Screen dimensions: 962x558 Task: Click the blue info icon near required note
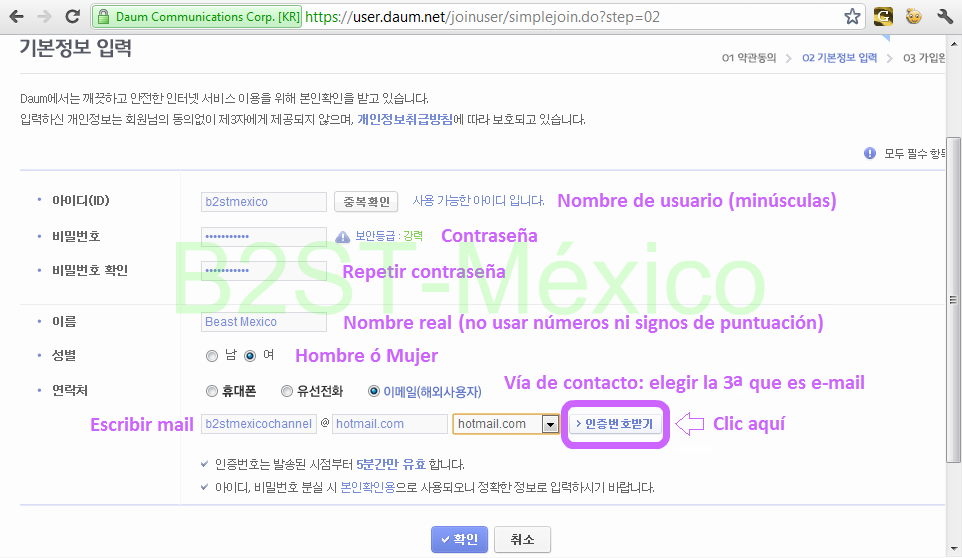[x=869, y=153]
